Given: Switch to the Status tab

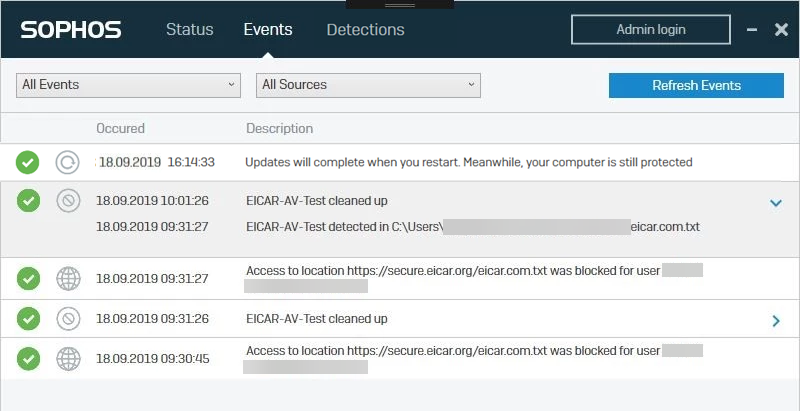Looking at the screenshot, I should coord(190,30).
